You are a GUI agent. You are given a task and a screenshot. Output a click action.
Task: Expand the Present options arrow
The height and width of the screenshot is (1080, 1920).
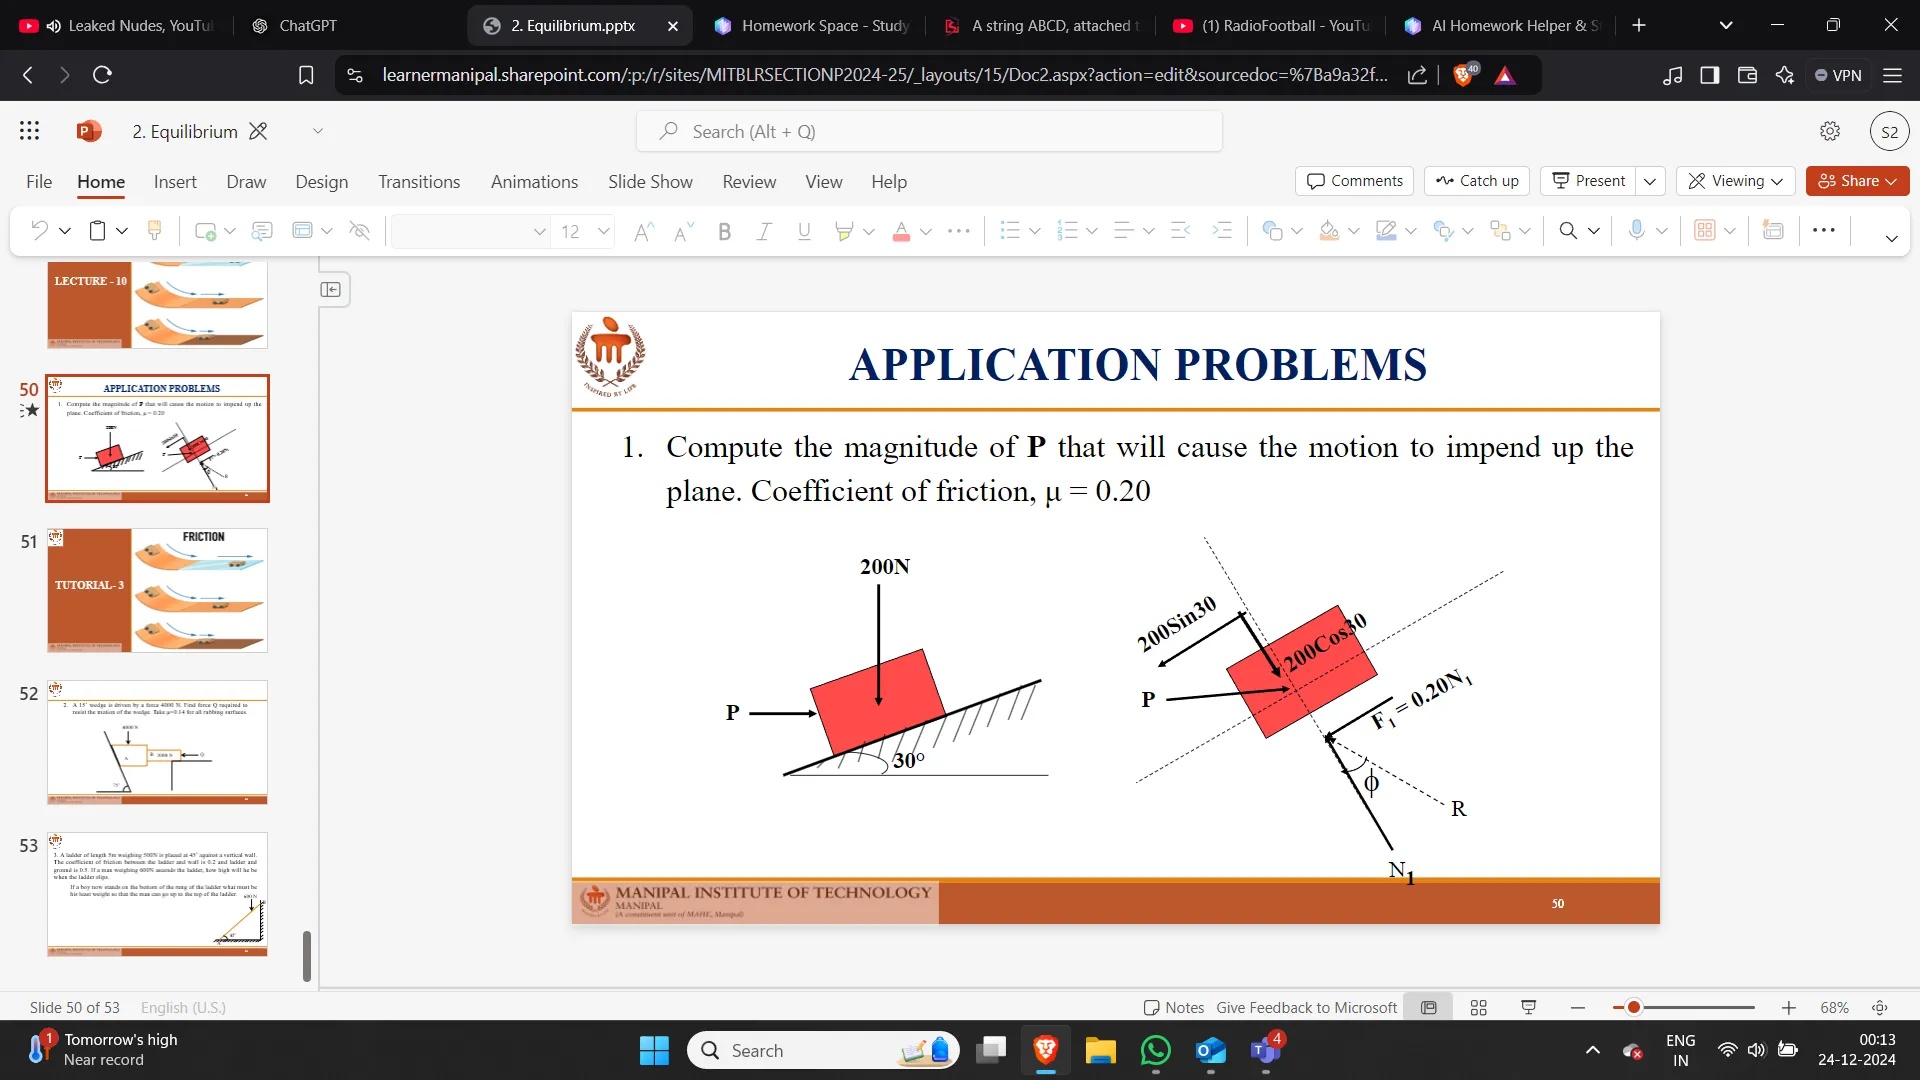click(x=1650, y=181)
